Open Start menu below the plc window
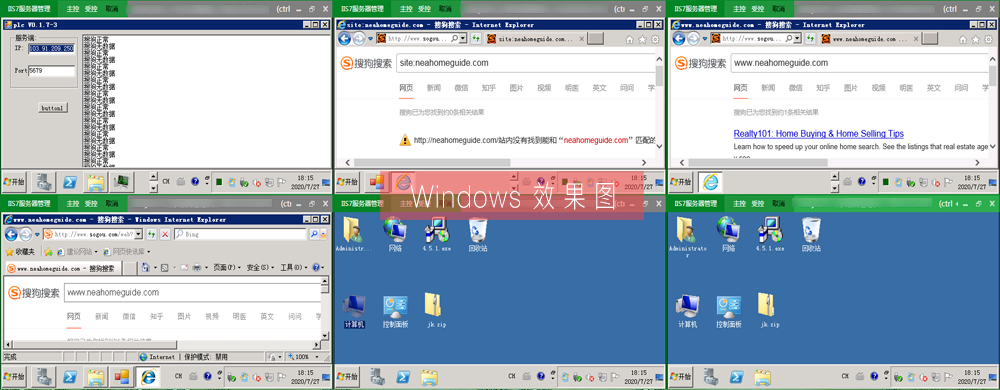The image size is (1000, 390). click(x=14, y=182)
